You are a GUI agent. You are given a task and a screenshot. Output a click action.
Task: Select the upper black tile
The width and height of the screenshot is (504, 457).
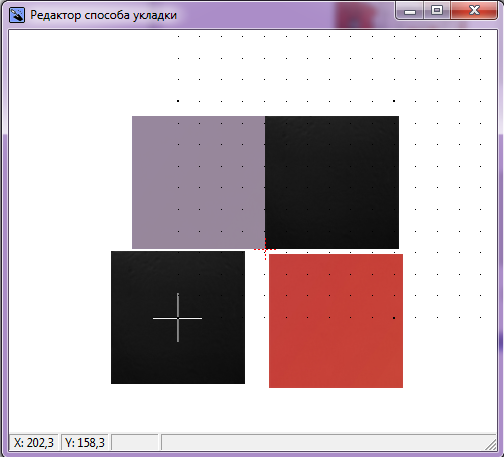[332, 182]
